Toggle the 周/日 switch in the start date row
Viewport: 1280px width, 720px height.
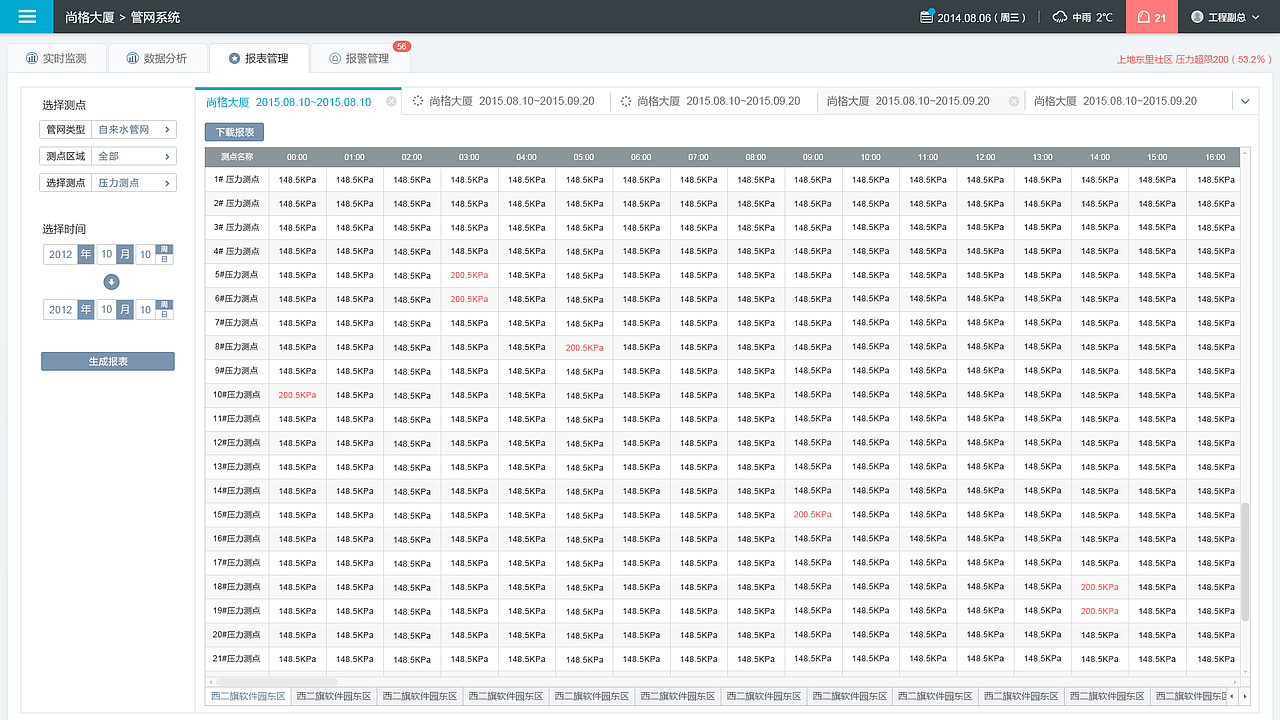click(165, 254)
